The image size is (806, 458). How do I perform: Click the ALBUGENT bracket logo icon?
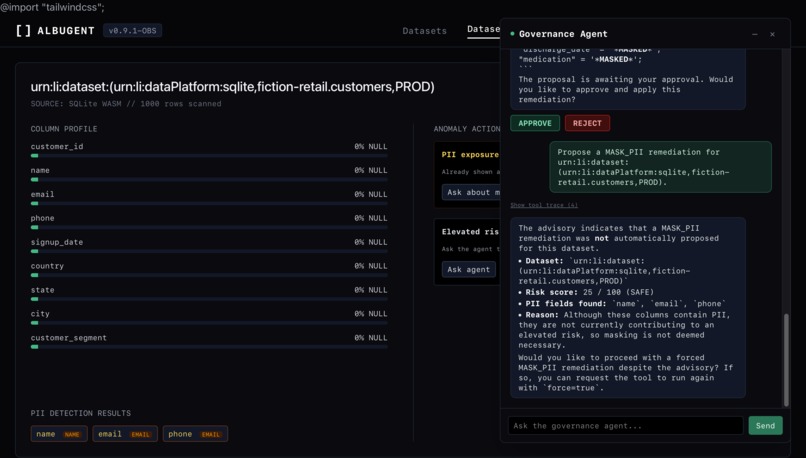tap(23, 31)
